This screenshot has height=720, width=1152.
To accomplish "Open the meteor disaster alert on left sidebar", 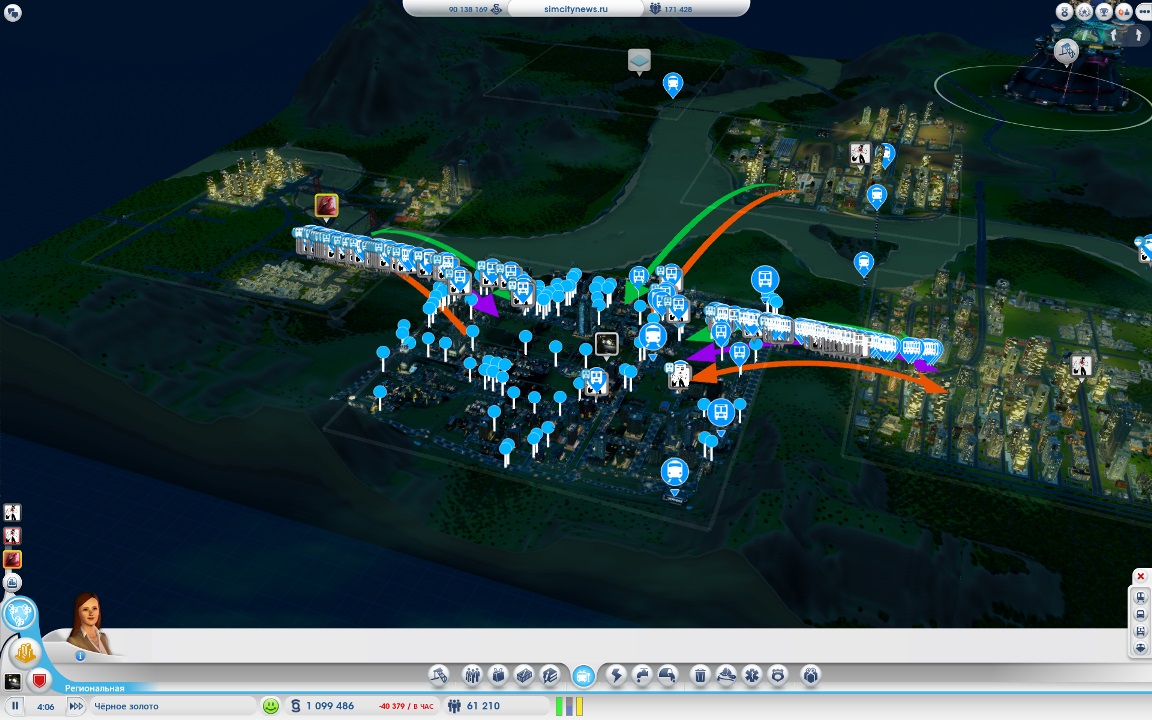I will click(x=12, y=559).
